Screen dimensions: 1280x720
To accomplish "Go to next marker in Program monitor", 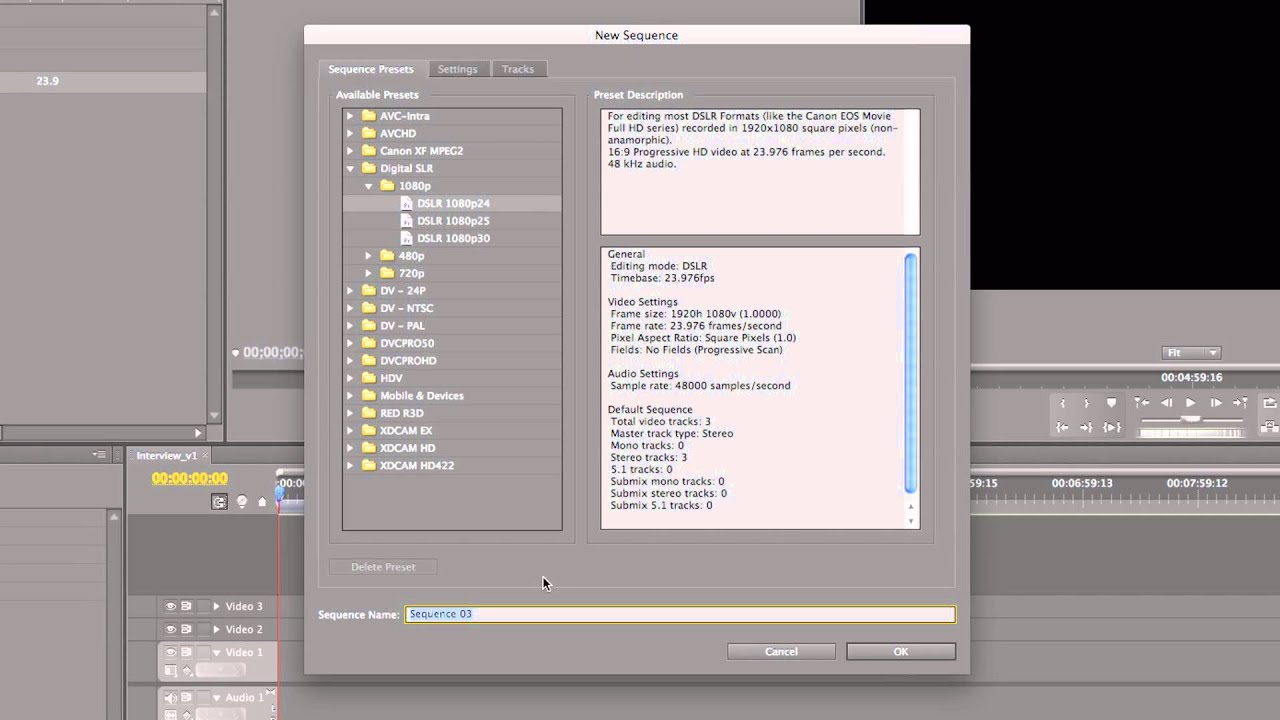I will pos(1241,403).
